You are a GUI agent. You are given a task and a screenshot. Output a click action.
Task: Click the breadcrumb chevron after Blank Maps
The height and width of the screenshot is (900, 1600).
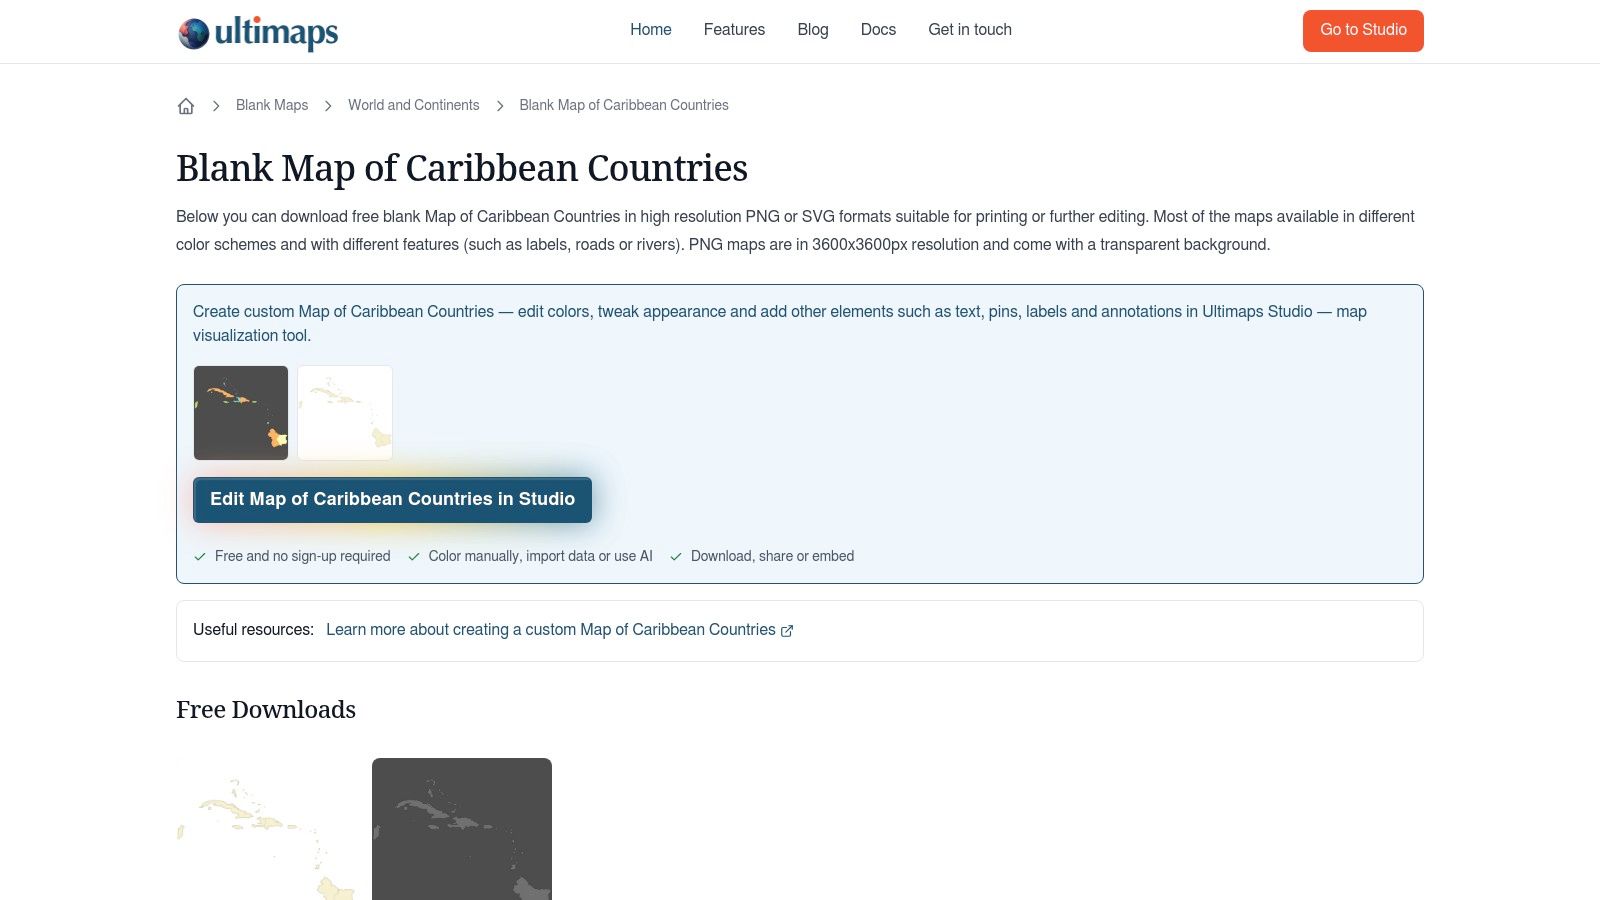point(327,105)
